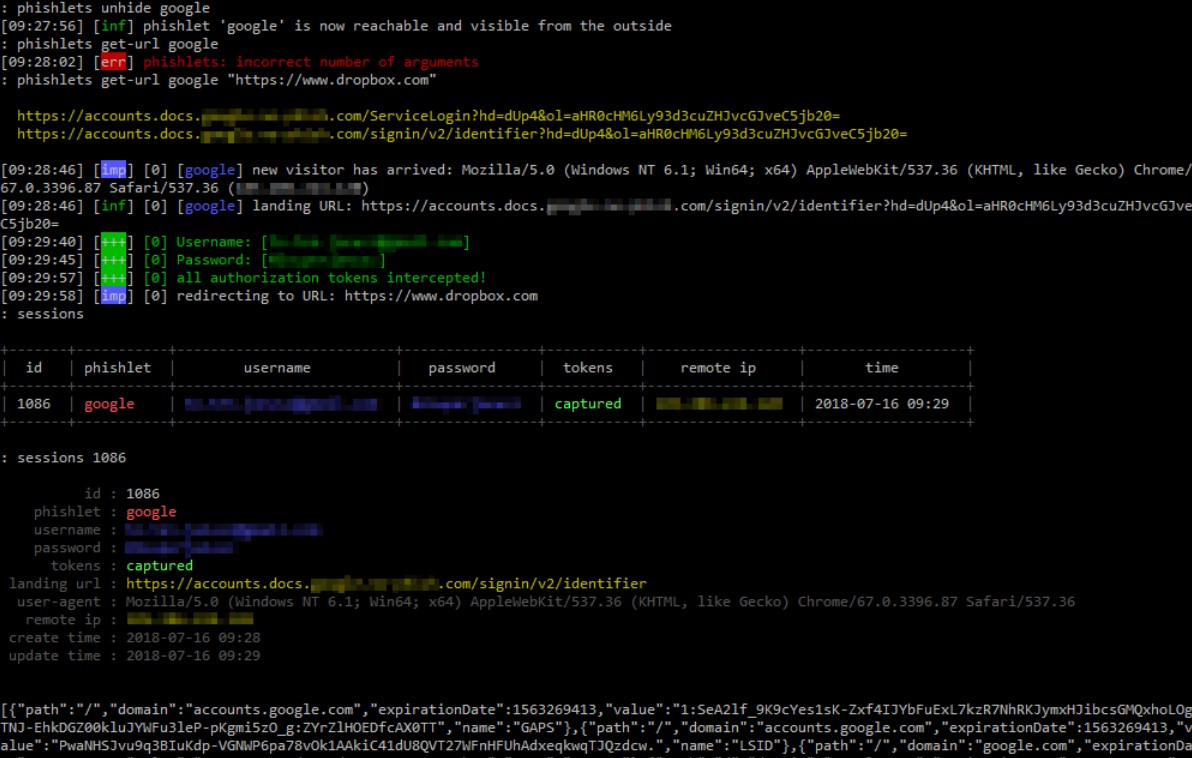Click the '1086' value beside the id label in session details

click(x=143, y=494)
